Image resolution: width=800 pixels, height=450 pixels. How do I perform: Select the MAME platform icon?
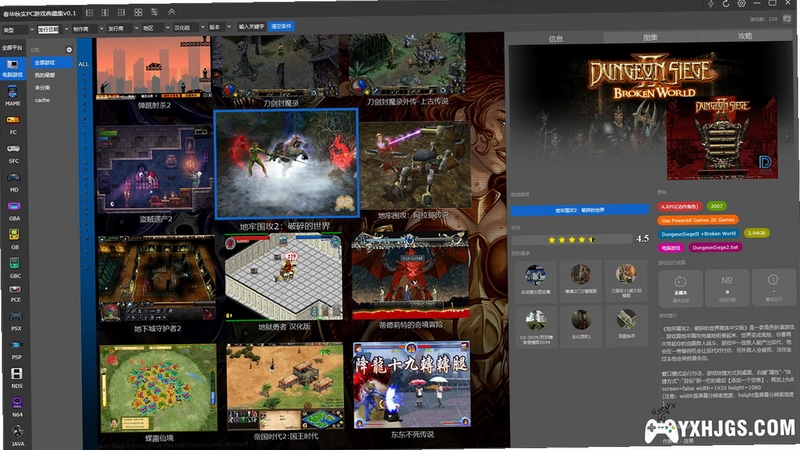(13, 92)
